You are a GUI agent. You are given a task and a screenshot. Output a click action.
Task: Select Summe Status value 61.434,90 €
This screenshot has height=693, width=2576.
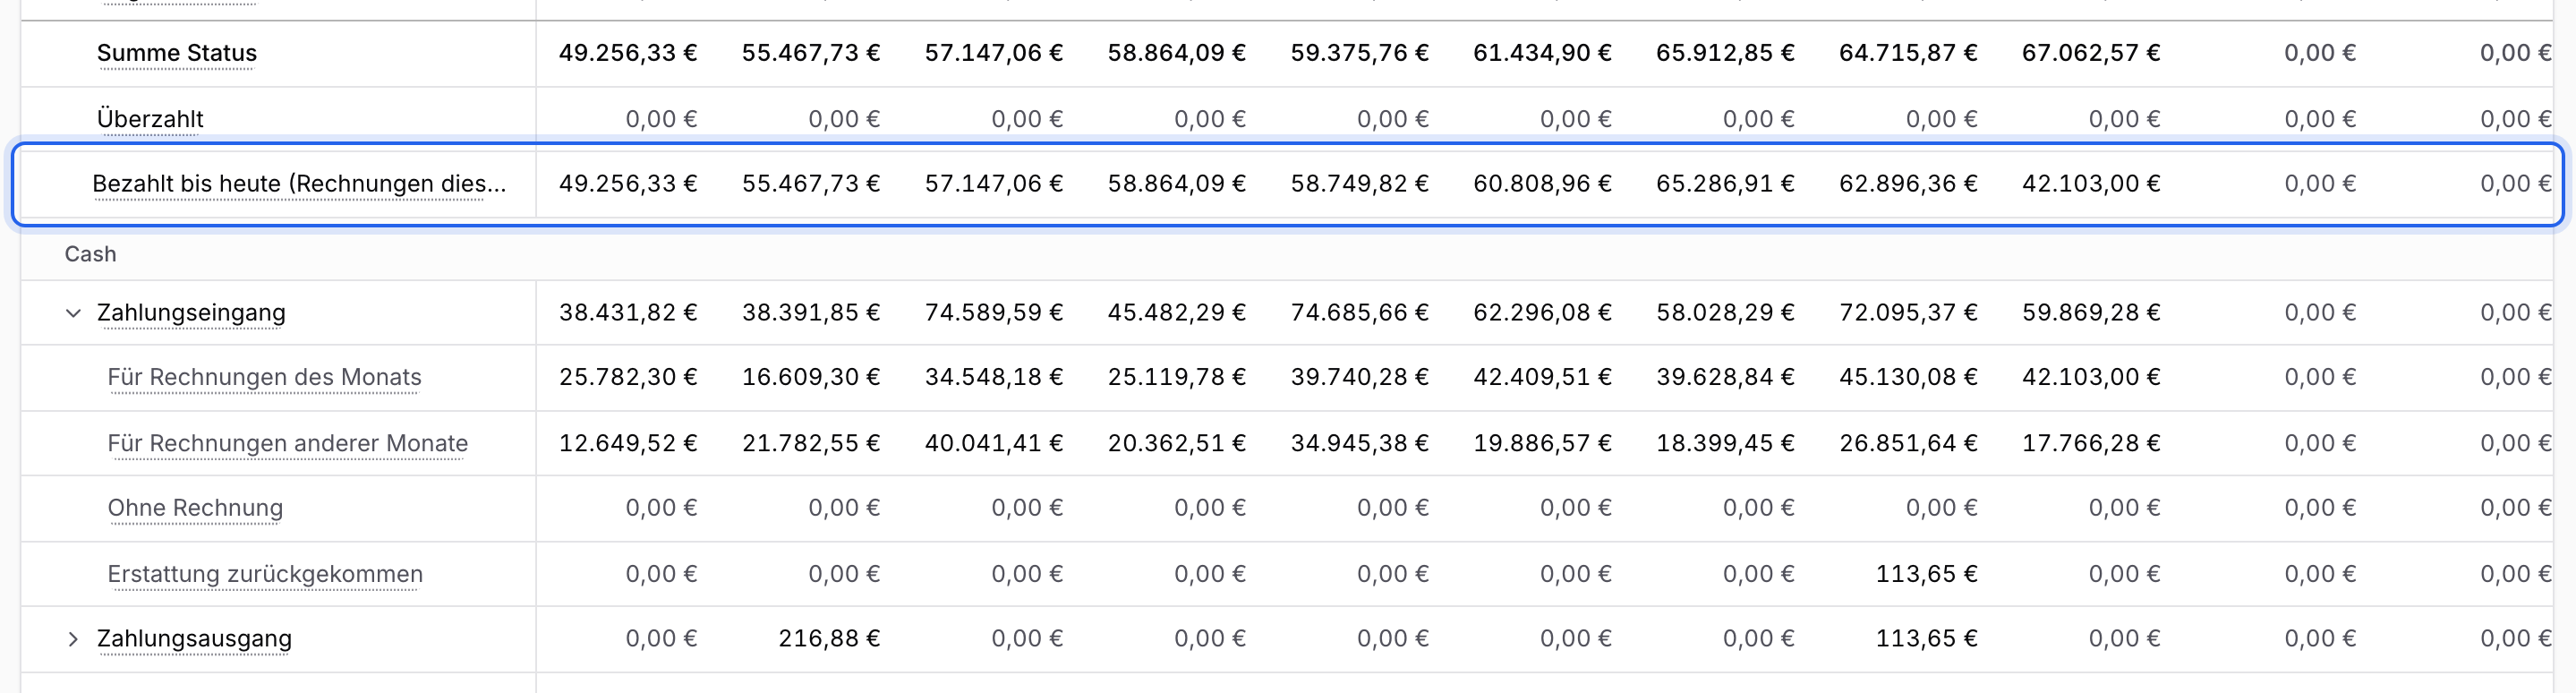(x=1542, y=53)
